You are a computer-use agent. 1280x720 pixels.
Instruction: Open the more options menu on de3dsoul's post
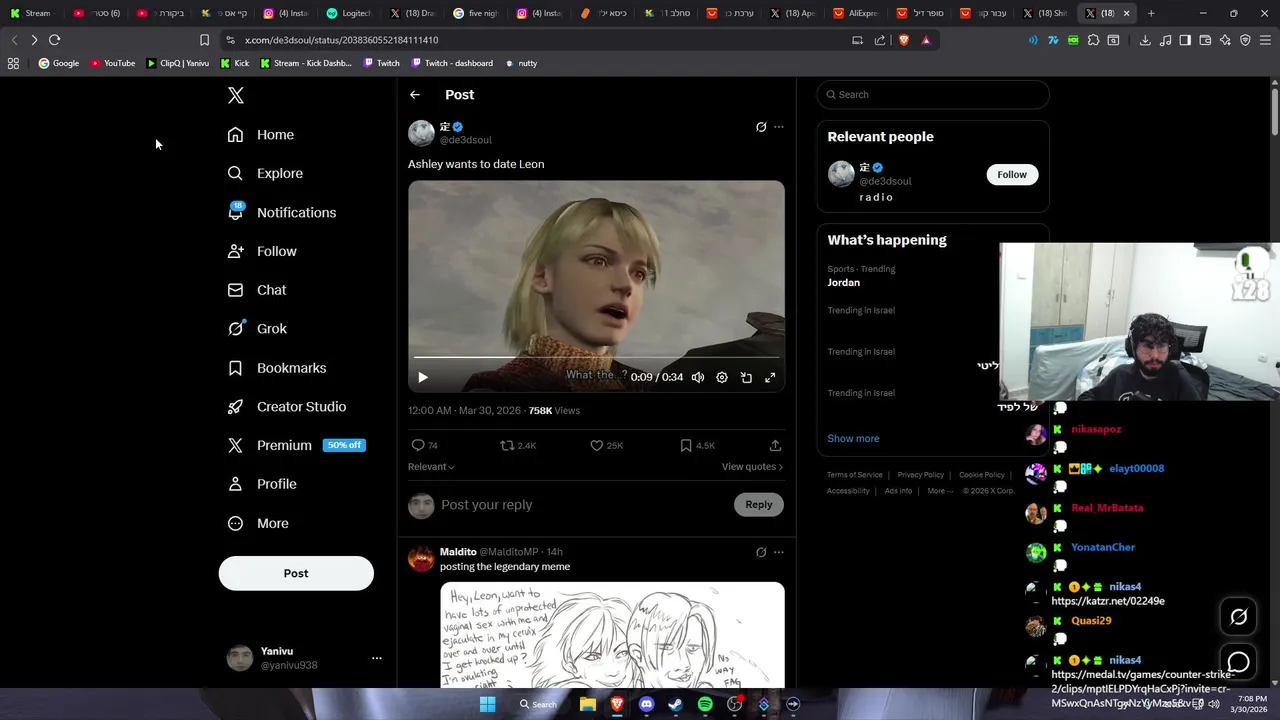click(x=779, y=127)
